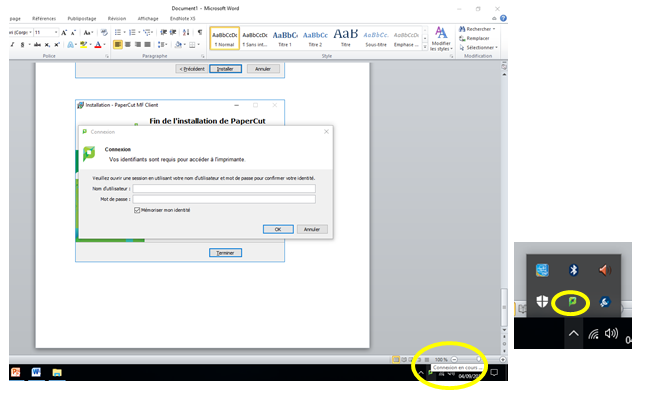The image size is (646, 394).
Task: Insert a numbered list
Action: click(x=132, y=33)
